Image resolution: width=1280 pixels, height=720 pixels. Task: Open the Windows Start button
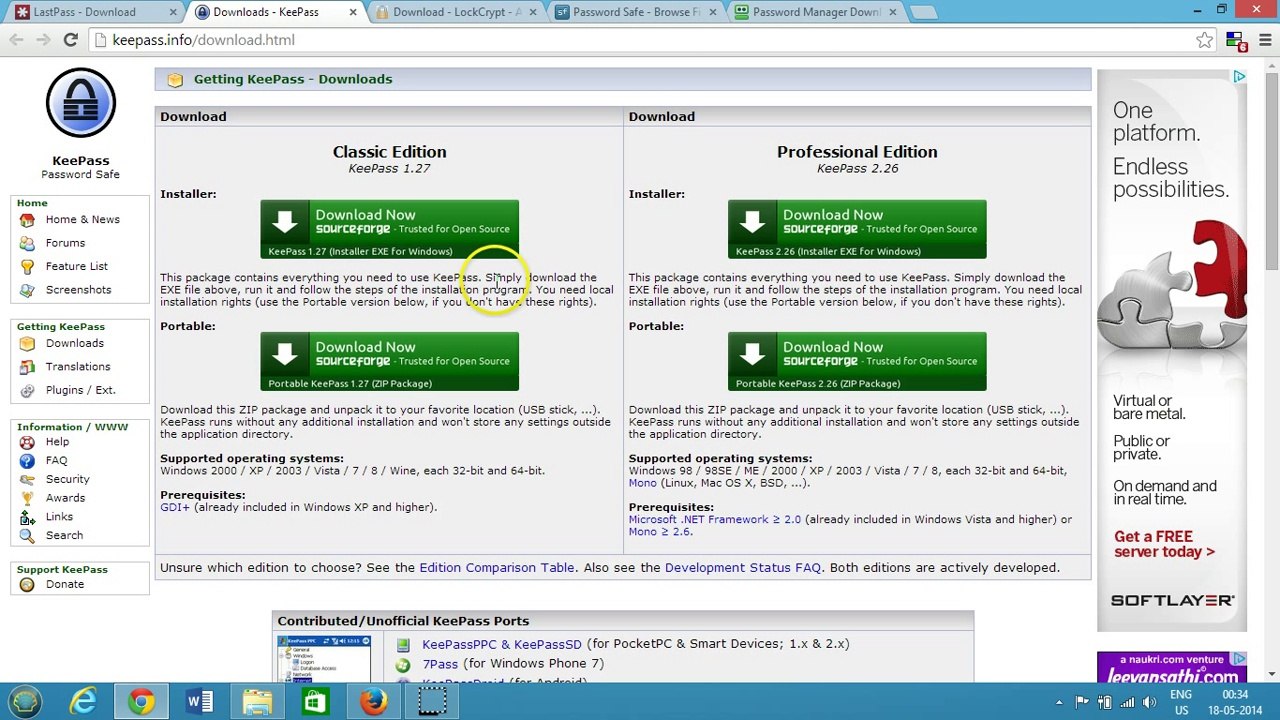25,701
